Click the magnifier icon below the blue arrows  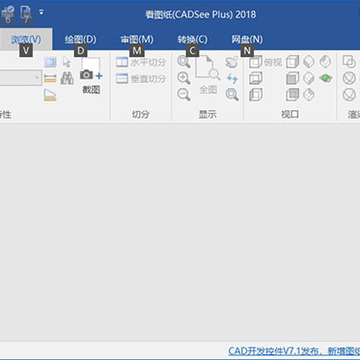232,95
